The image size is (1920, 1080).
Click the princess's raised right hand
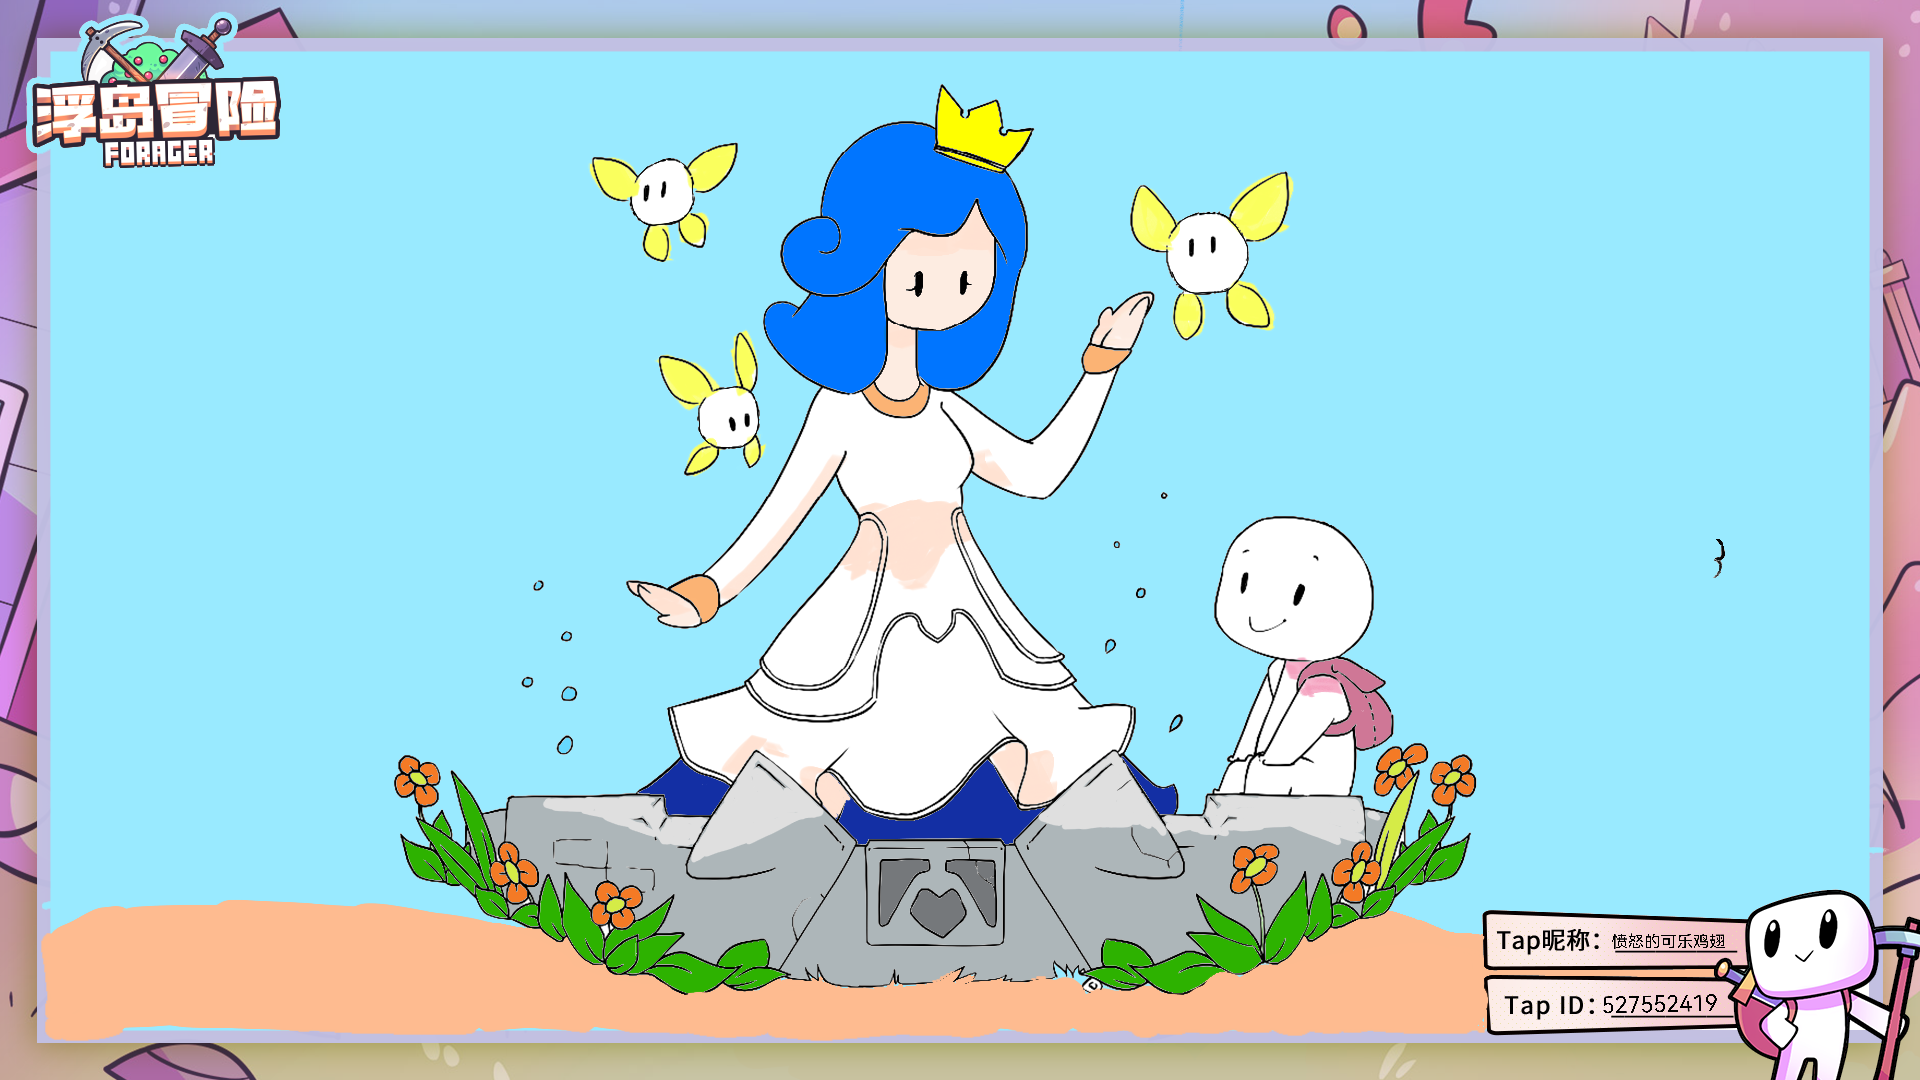click(1122, 322)
